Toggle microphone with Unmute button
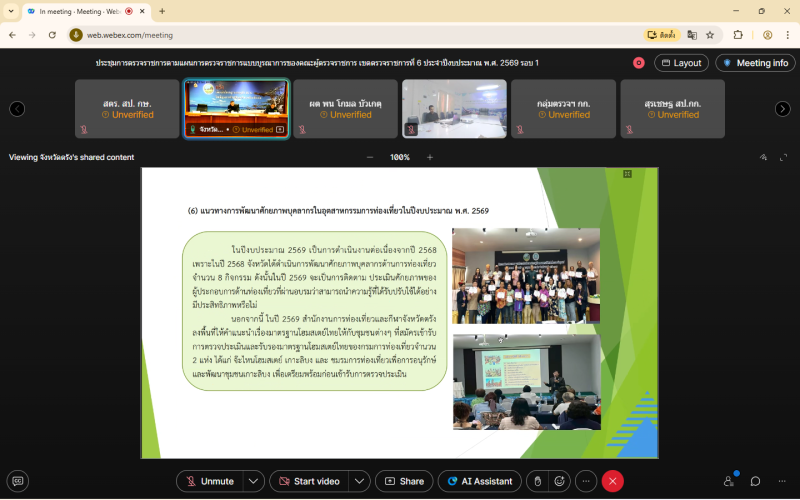 209,481
